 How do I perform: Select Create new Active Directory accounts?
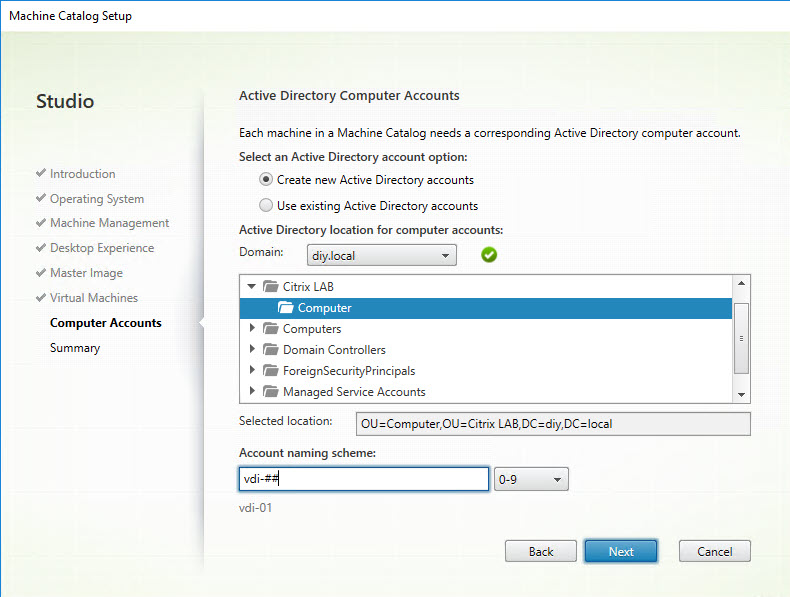pyautogui.click(x=266, y=180)
